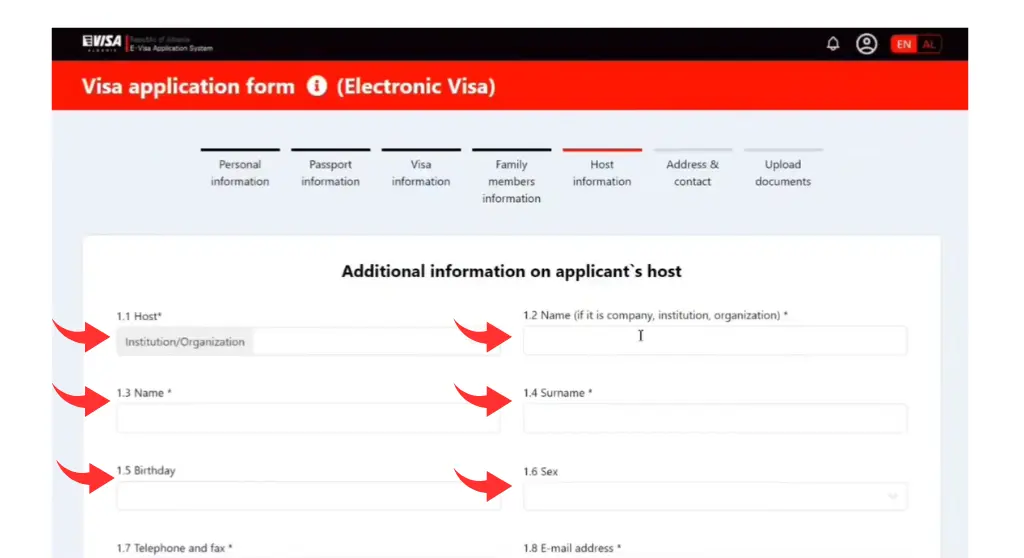
Task: Click the 1.2 company name input field
Action: 715,340
